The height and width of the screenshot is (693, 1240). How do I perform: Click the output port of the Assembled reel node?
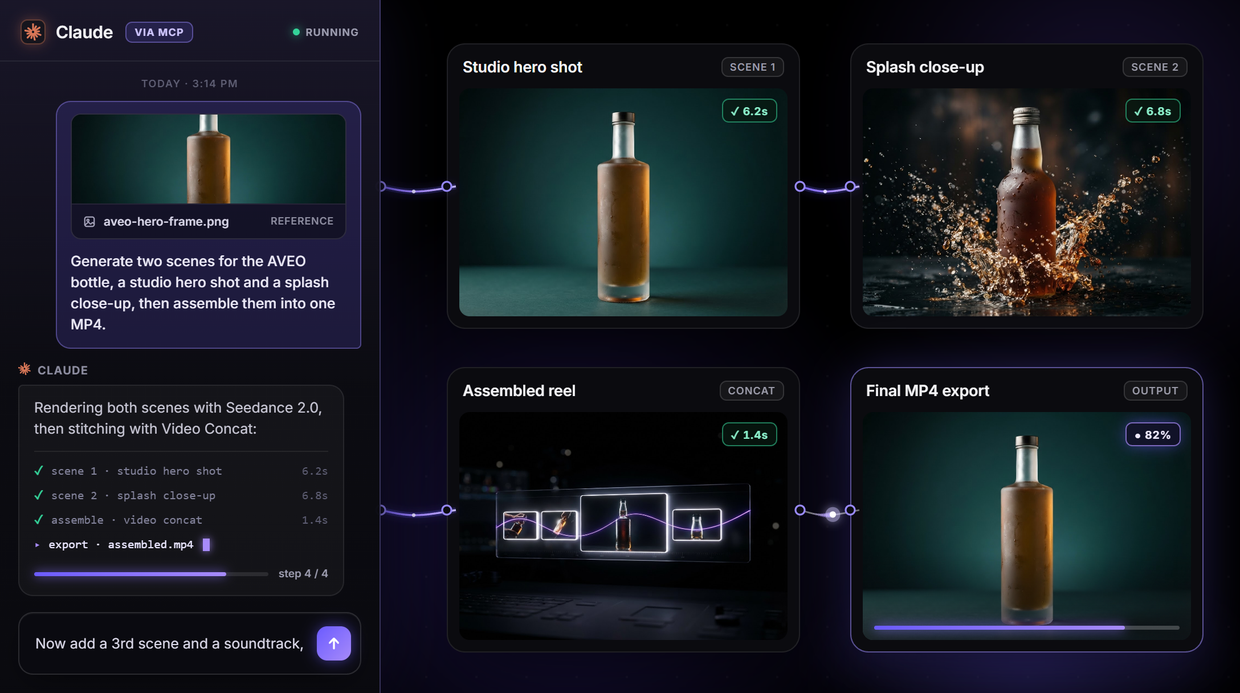800,510
